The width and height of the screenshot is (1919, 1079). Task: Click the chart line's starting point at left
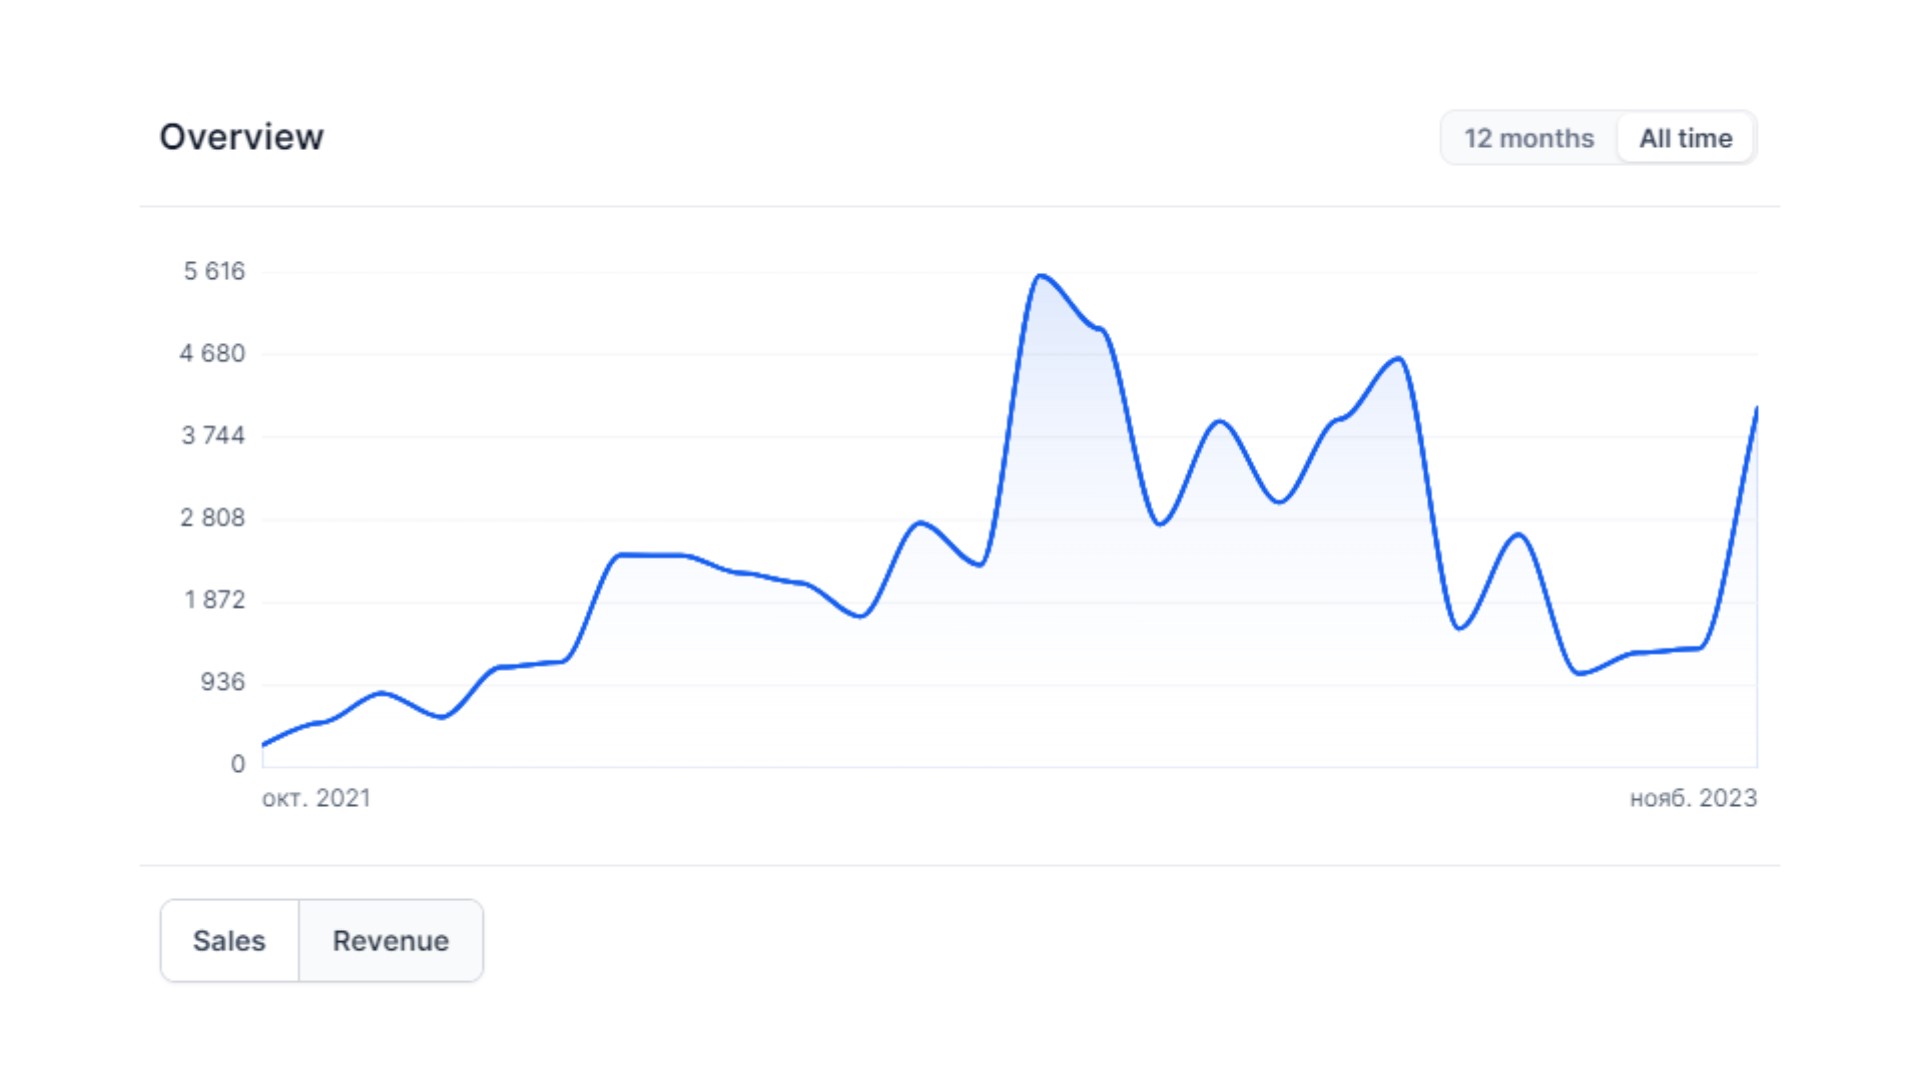pos(263,744)
